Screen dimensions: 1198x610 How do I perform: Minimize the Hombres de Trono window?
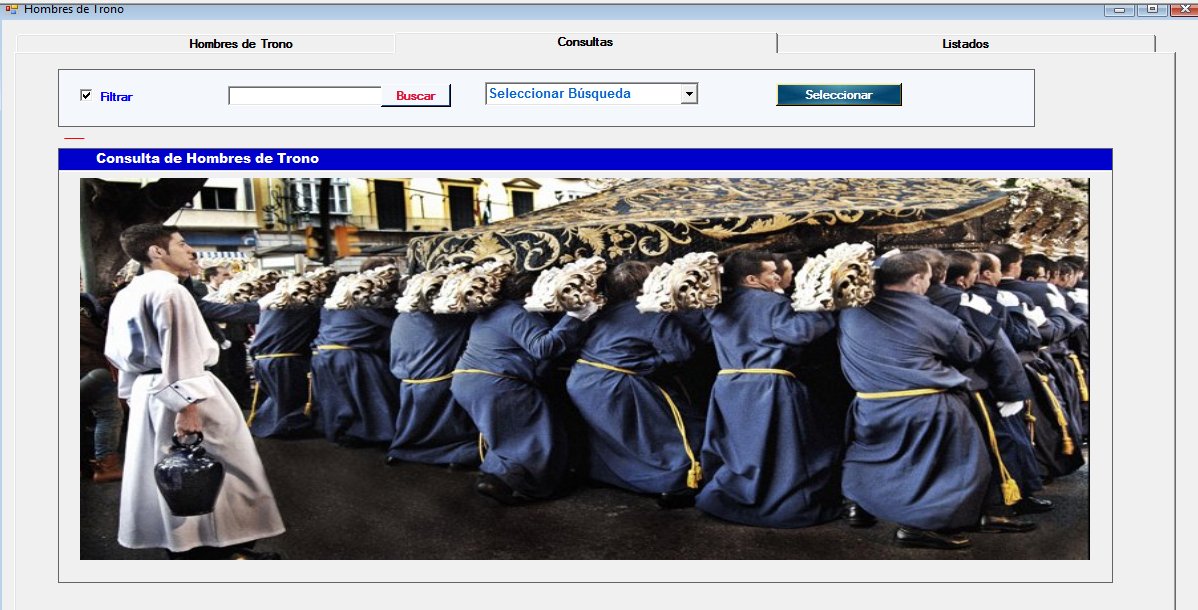point(1118,9)
